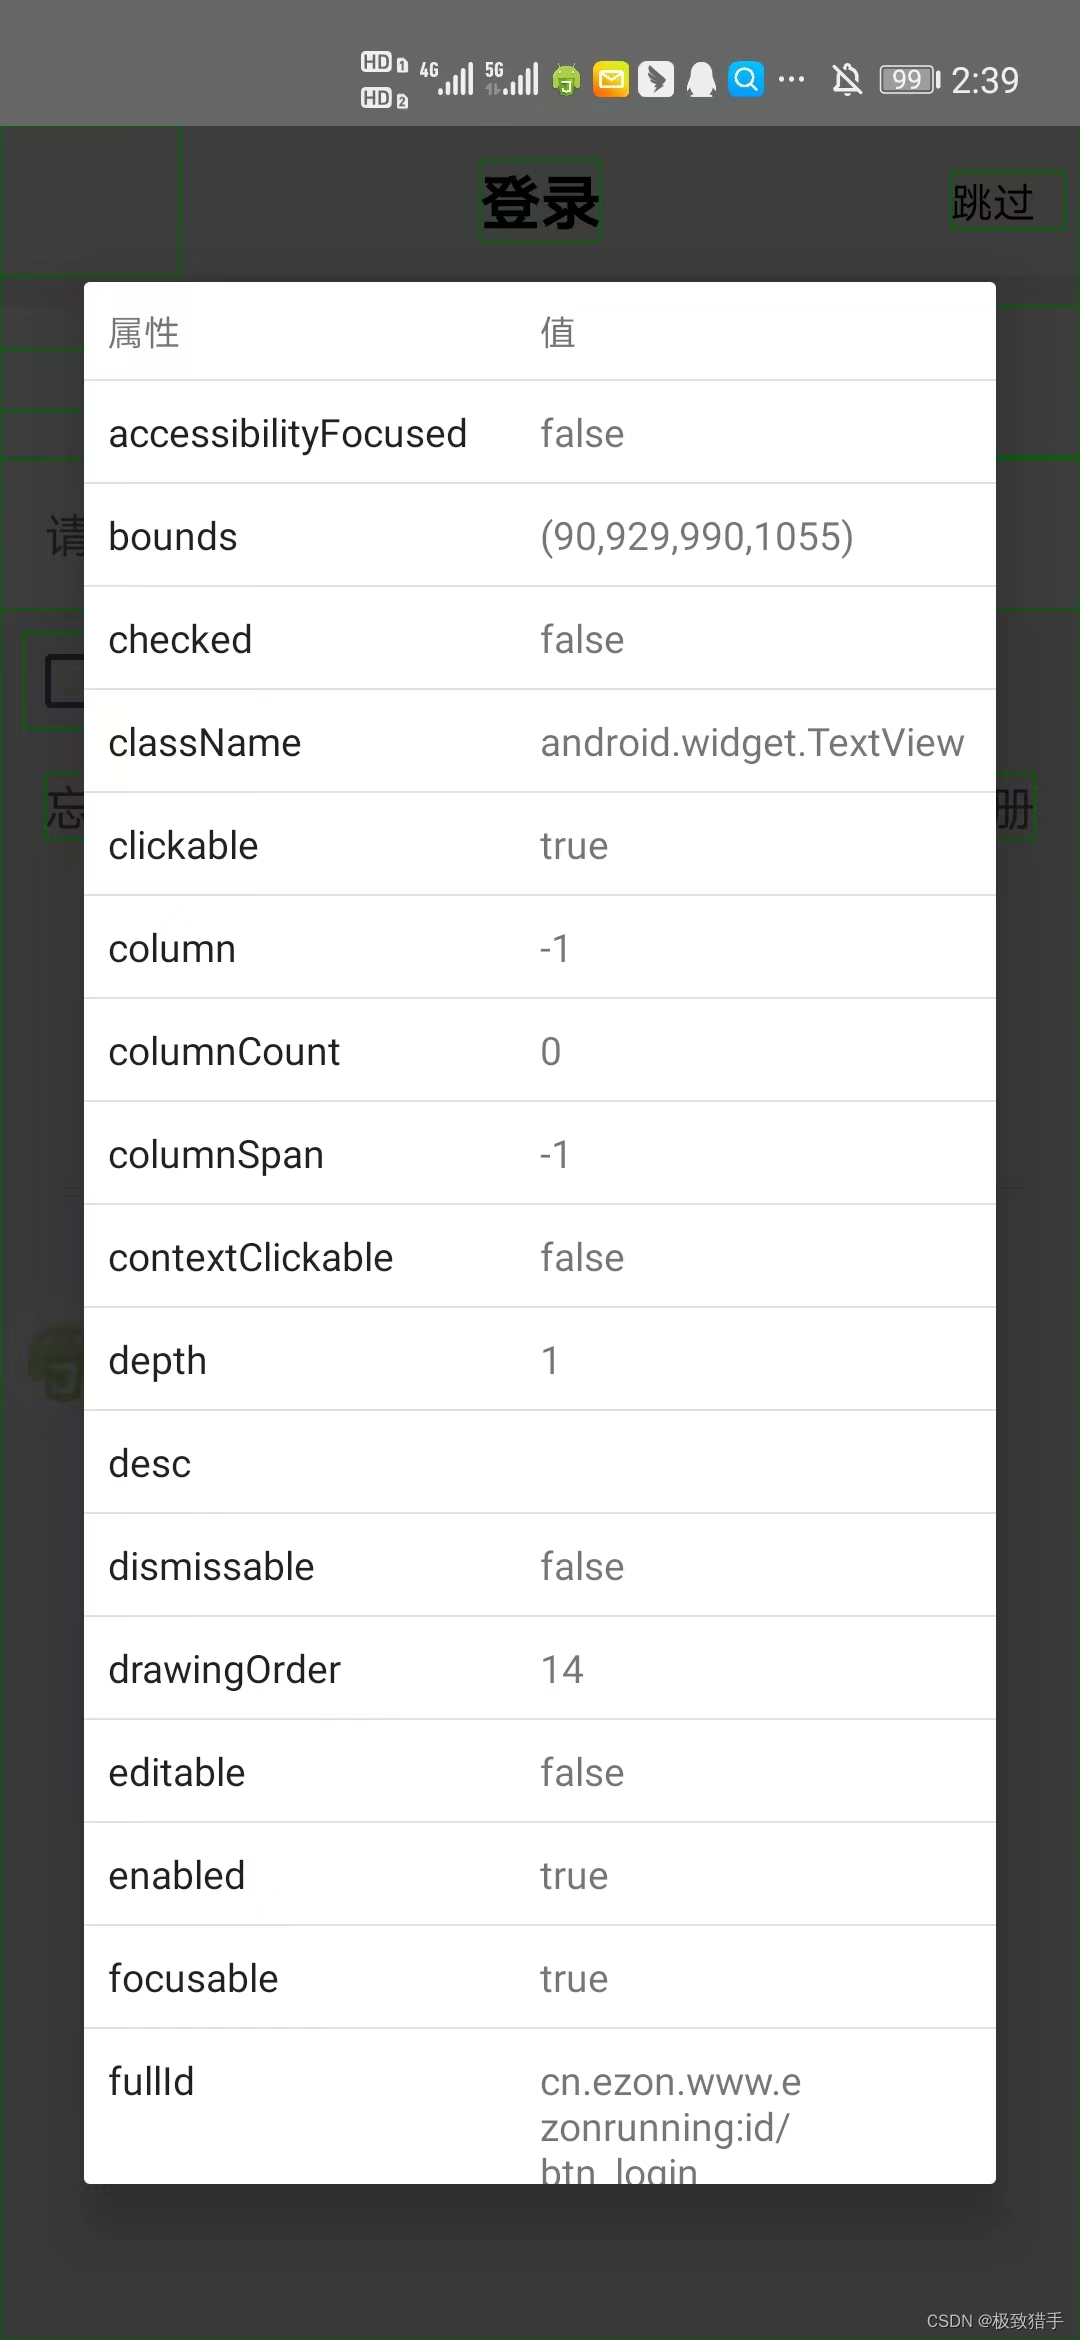Select the accessibilityFocused row
The height and width of the screenshot is (2340, 1080).
[x=540, y=433]
